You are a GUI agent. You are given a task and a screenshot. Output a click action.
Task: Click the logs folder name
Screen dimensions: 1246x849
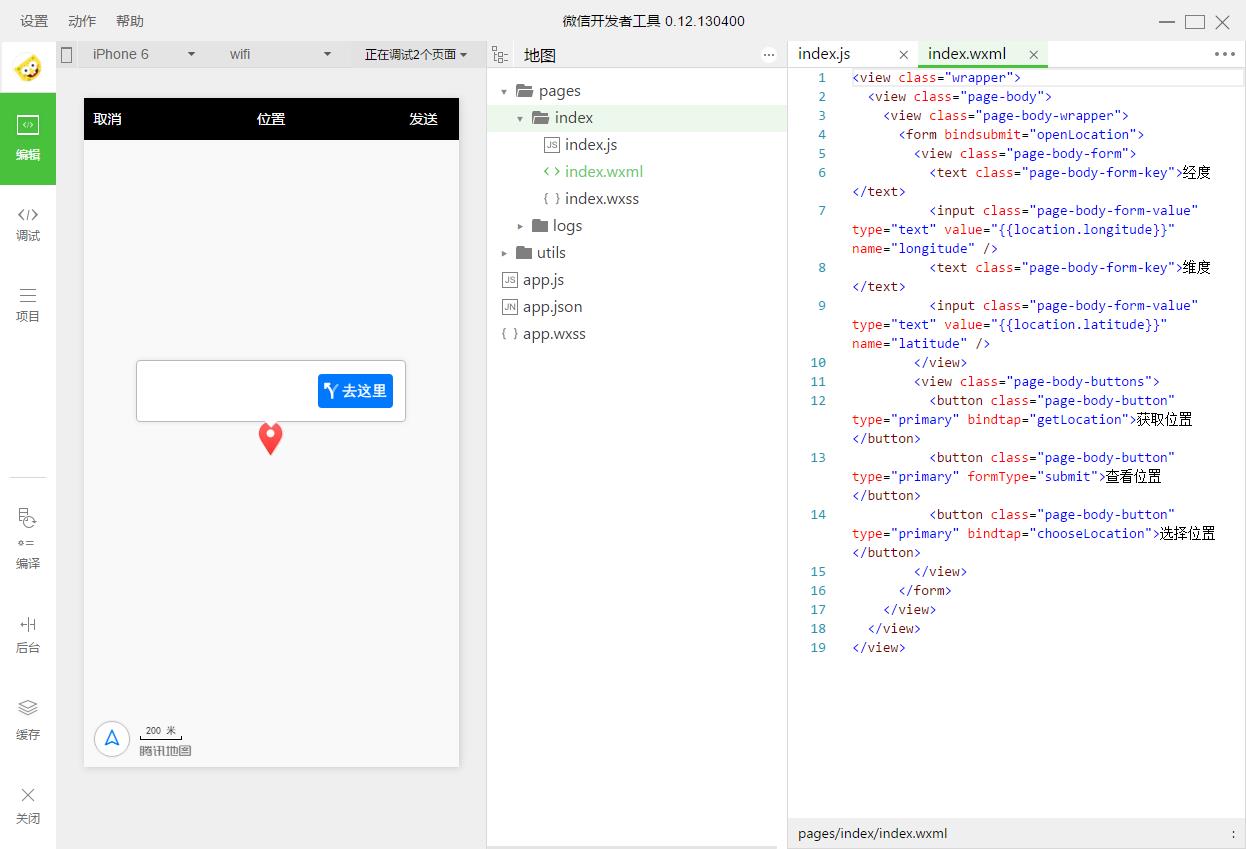567,226
